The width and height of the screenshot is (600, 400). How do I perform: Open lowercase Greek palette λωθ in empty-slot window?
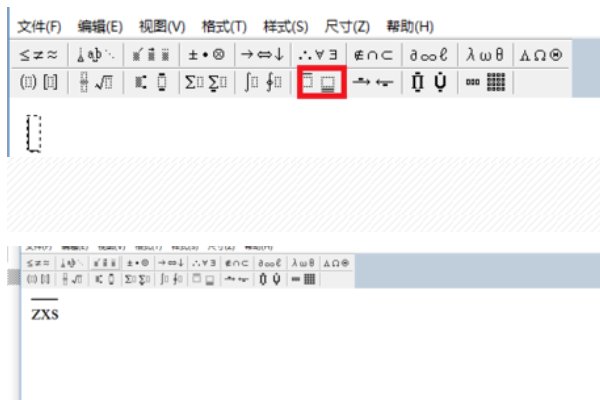coord(485,55)
